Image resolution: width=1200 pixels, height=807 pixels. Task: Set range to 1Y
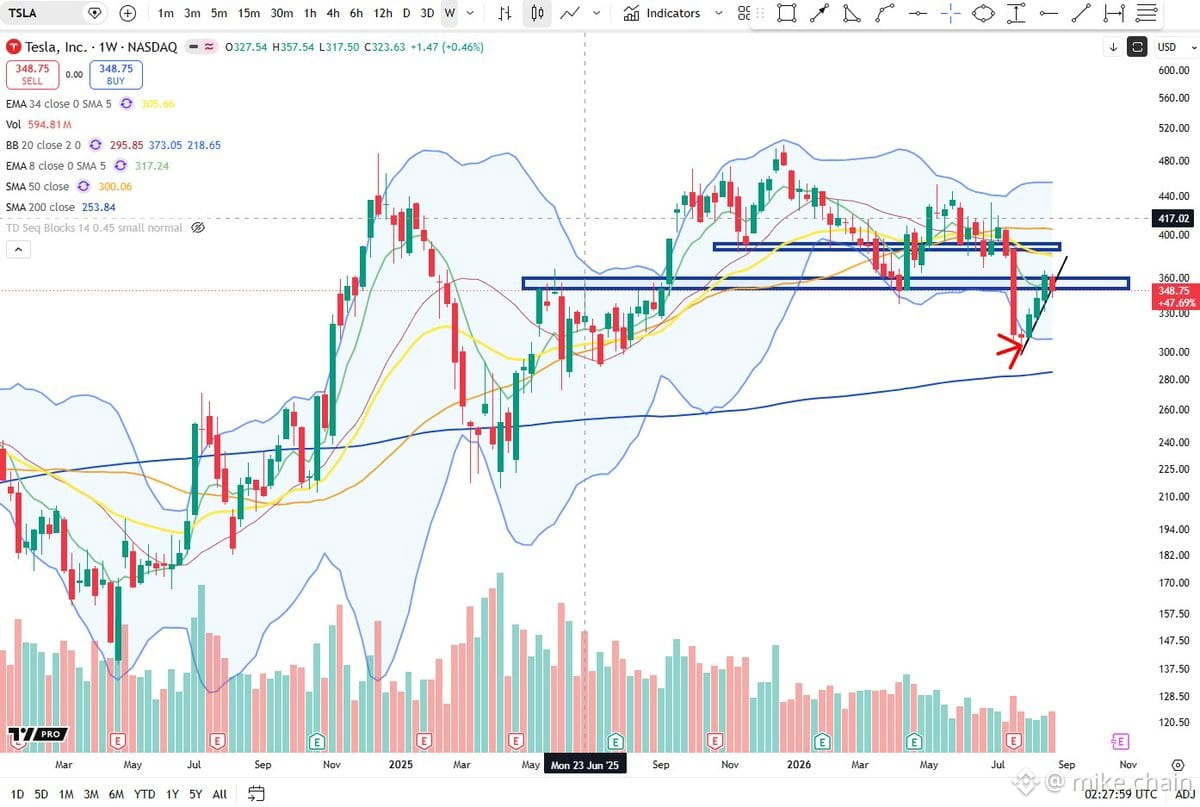tap(171, 794)
